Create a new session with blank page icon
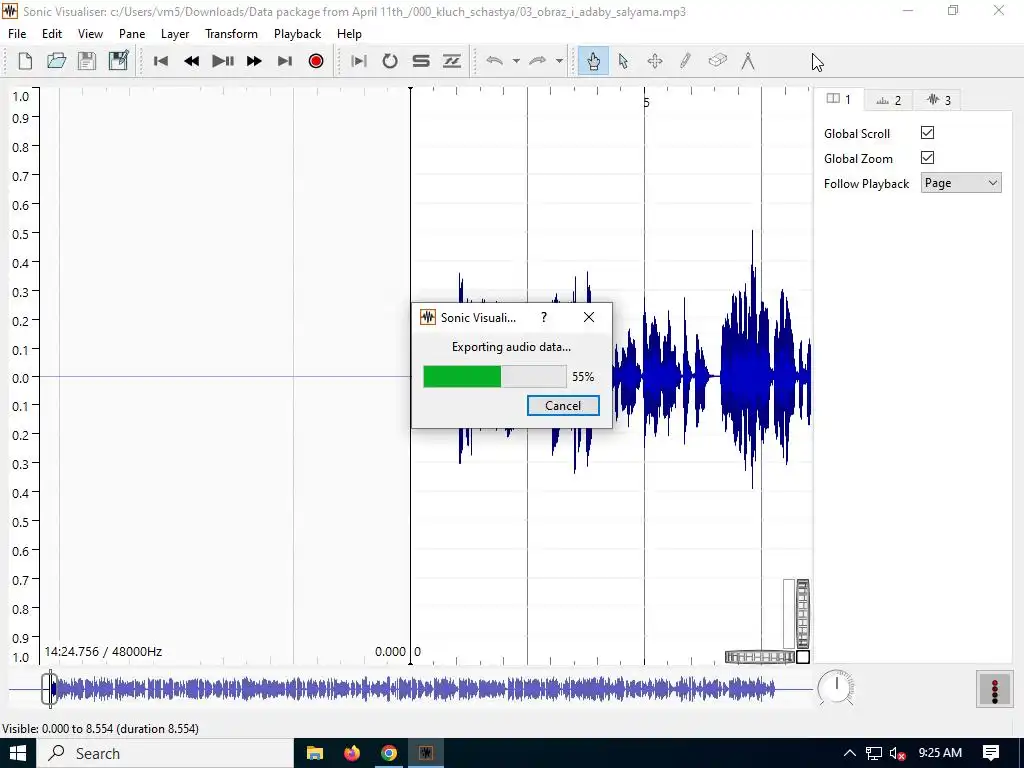The height and width of the screenshot is (768, 1024). coord(25,61)
